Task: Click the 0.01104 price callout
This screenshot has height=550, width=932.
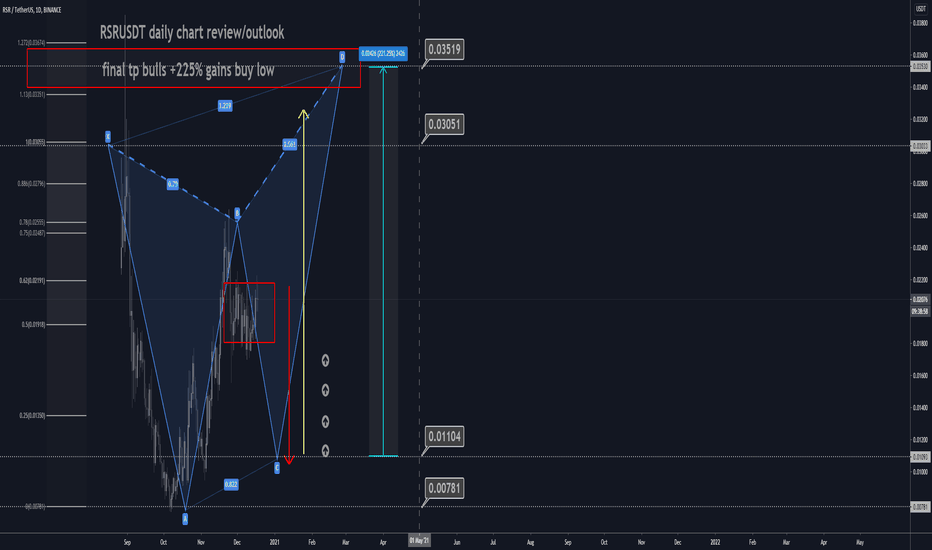Action: [x=445, y=436]
